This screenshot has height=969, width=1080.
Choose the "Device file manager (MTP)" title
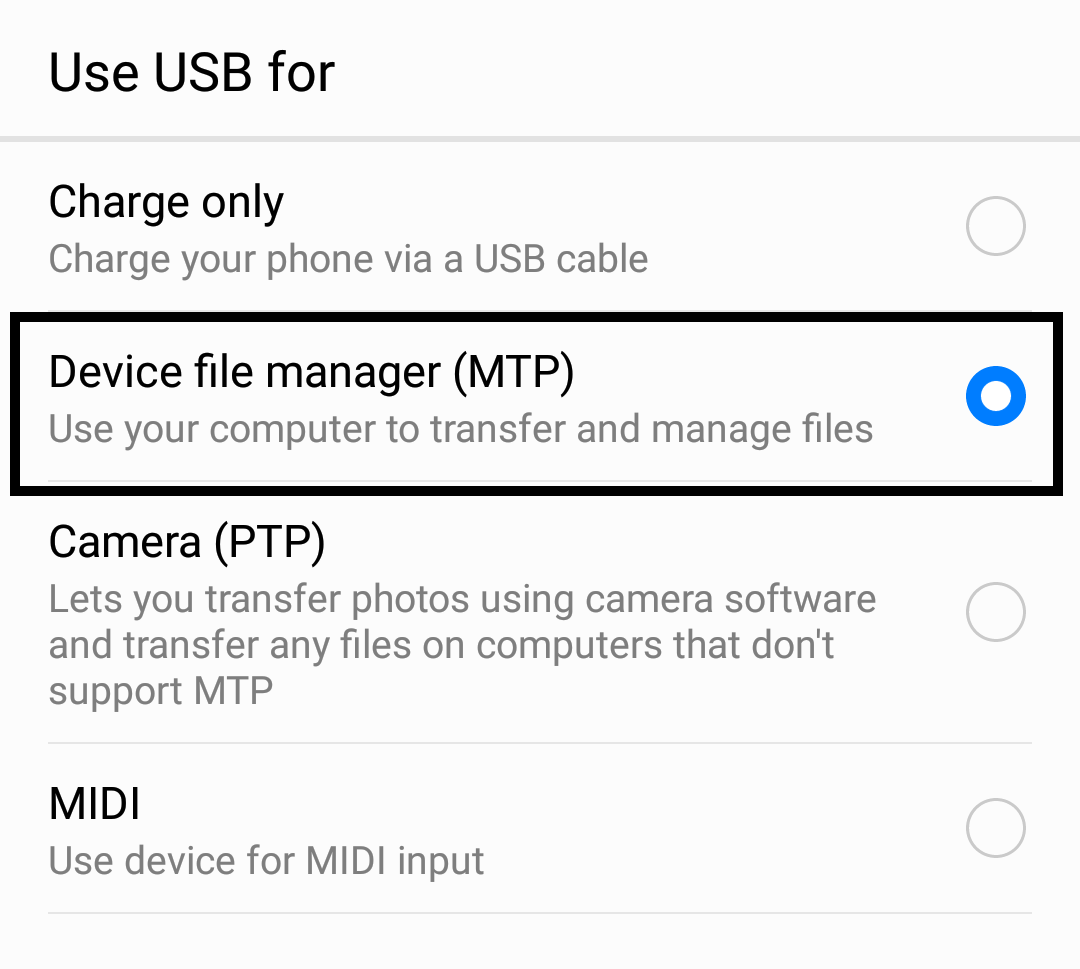click(311, 372)
